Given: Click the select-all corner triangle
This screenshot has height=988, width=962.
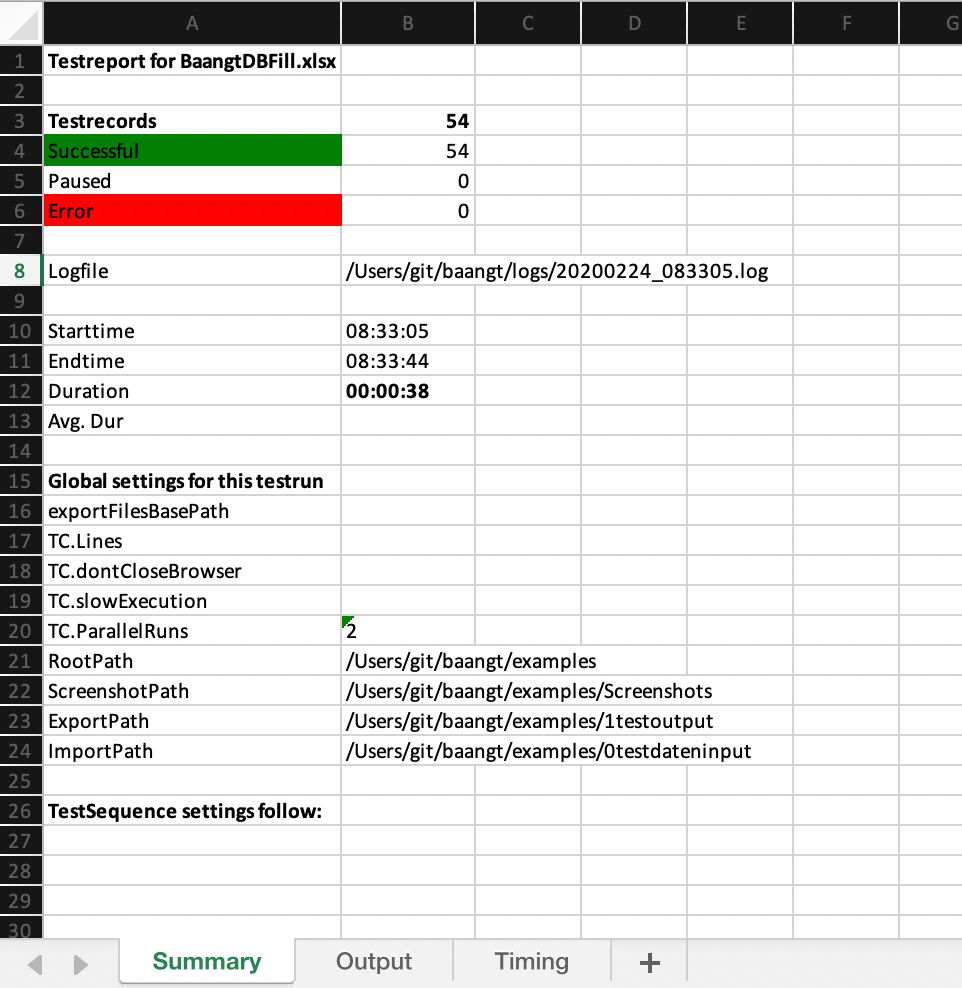Looking at the screenshot, I should 21,23.
